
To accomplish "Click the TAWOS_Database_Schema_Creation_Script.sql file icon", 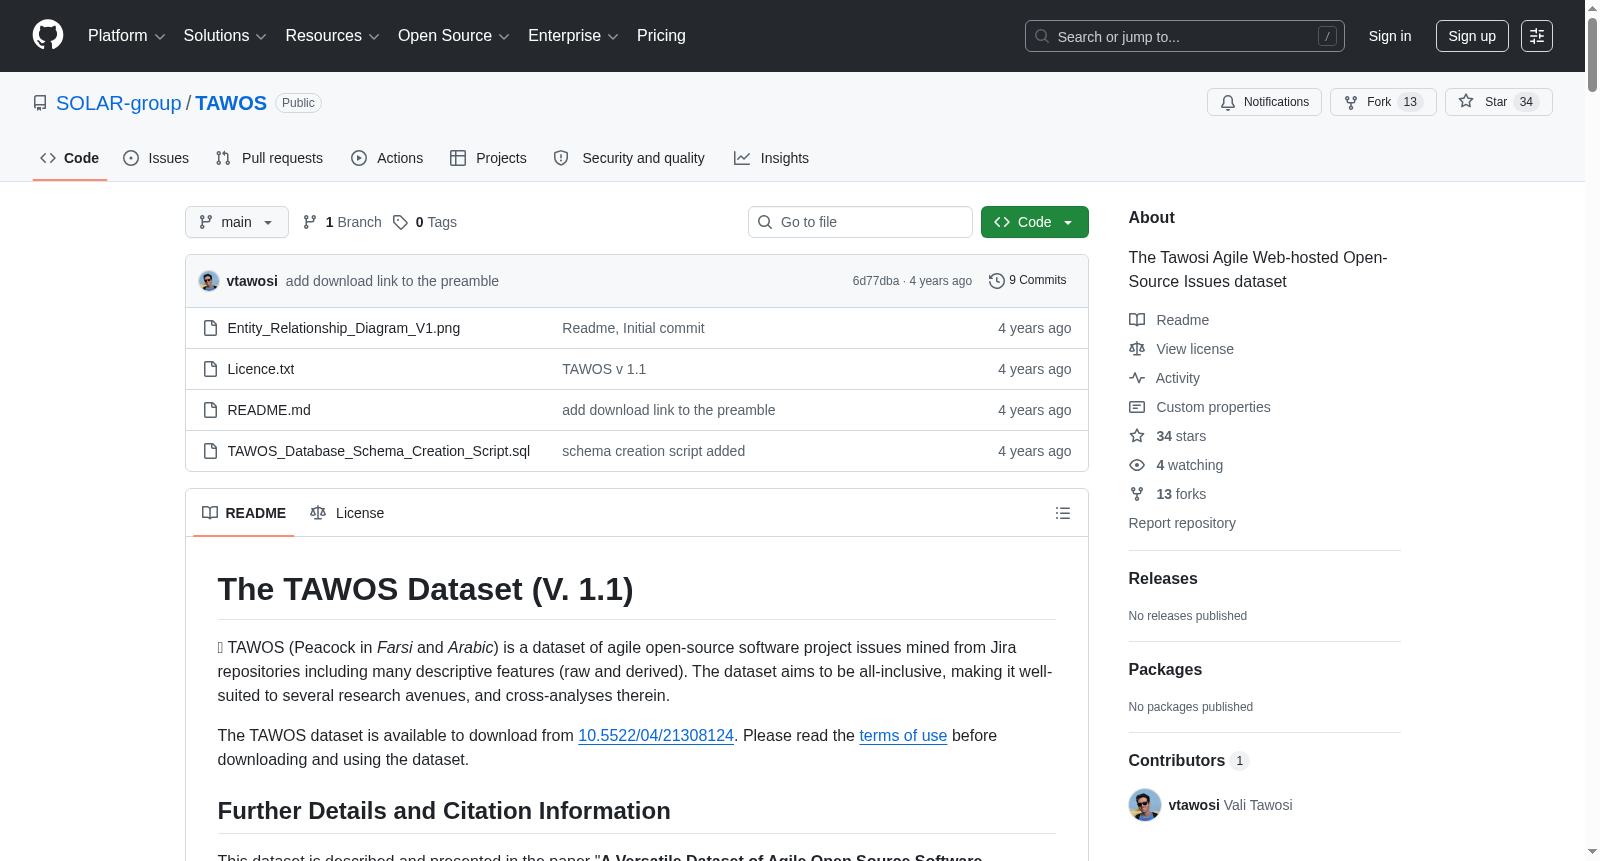I will (210, 451).
